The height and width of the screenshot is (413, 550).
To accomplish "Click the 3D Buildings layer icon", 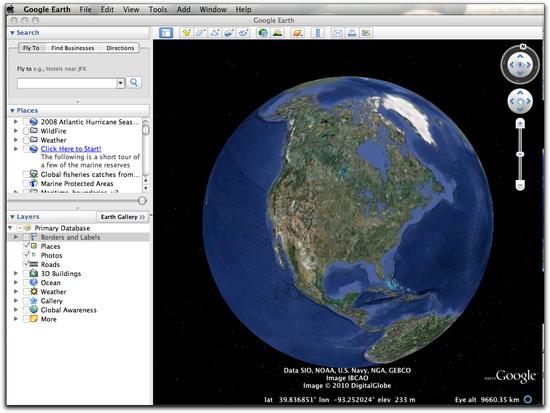I will (34, 273).
